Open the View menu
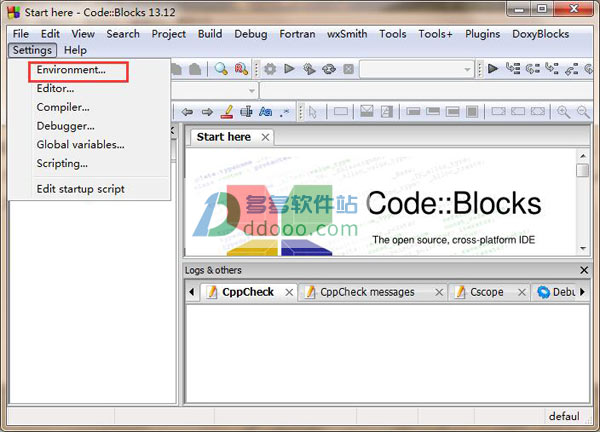Screen dimensions: 600x432 83,34
